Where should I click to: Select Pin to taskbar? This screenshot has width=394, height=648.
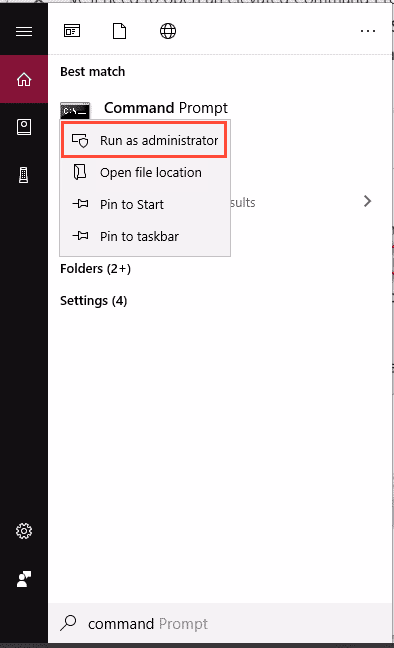coord(144,236)
